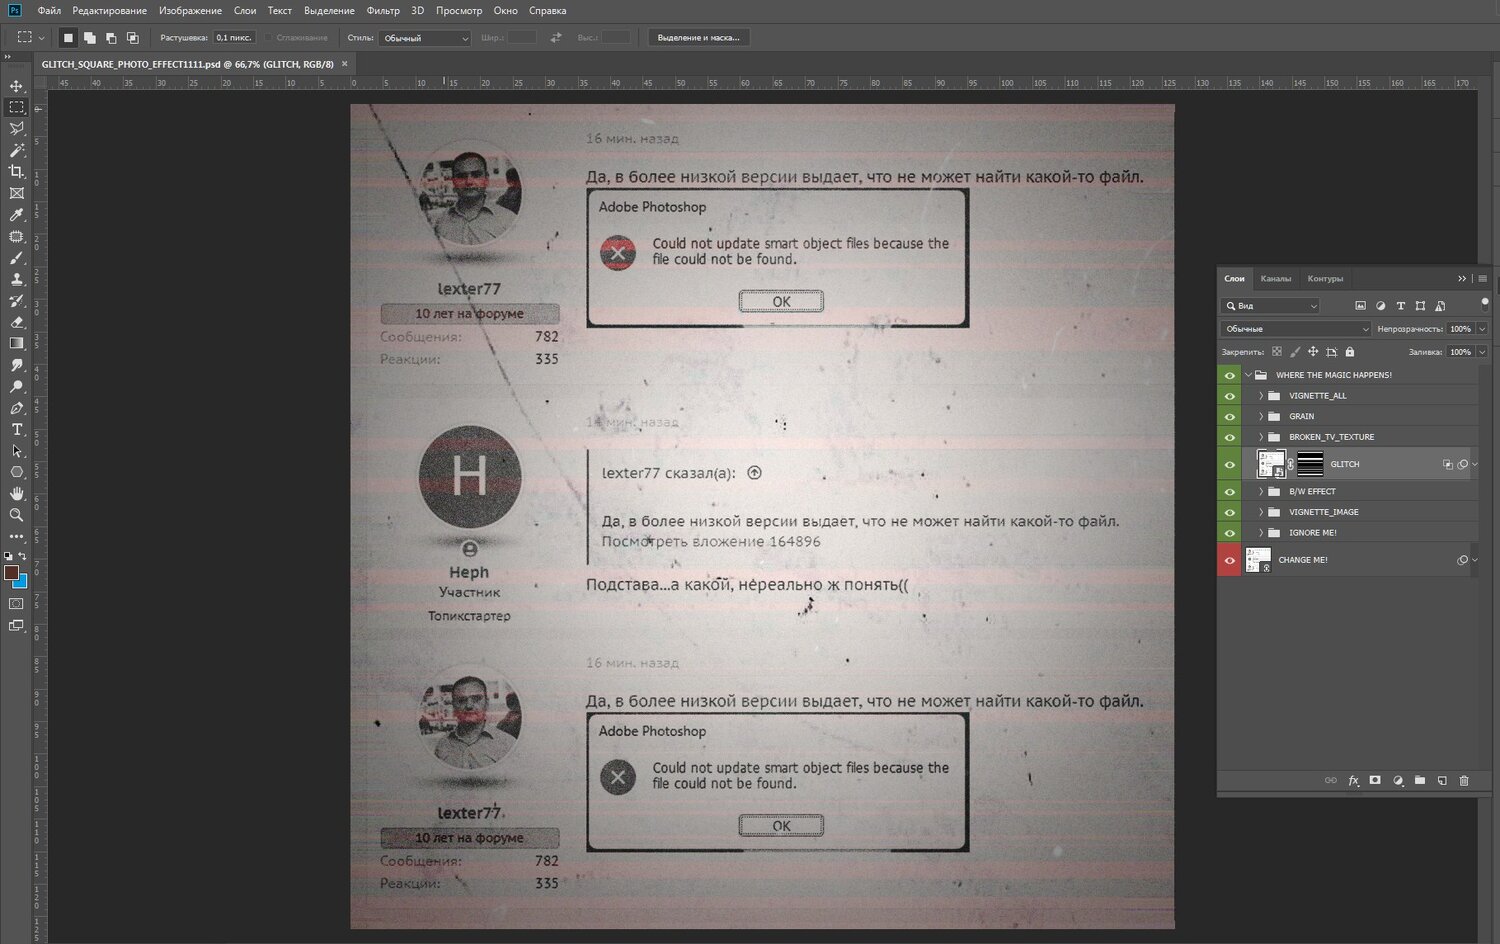Screen dimensions: 1500x944
Task: Select the Magic Wand tool
Action: coord(17,150)
